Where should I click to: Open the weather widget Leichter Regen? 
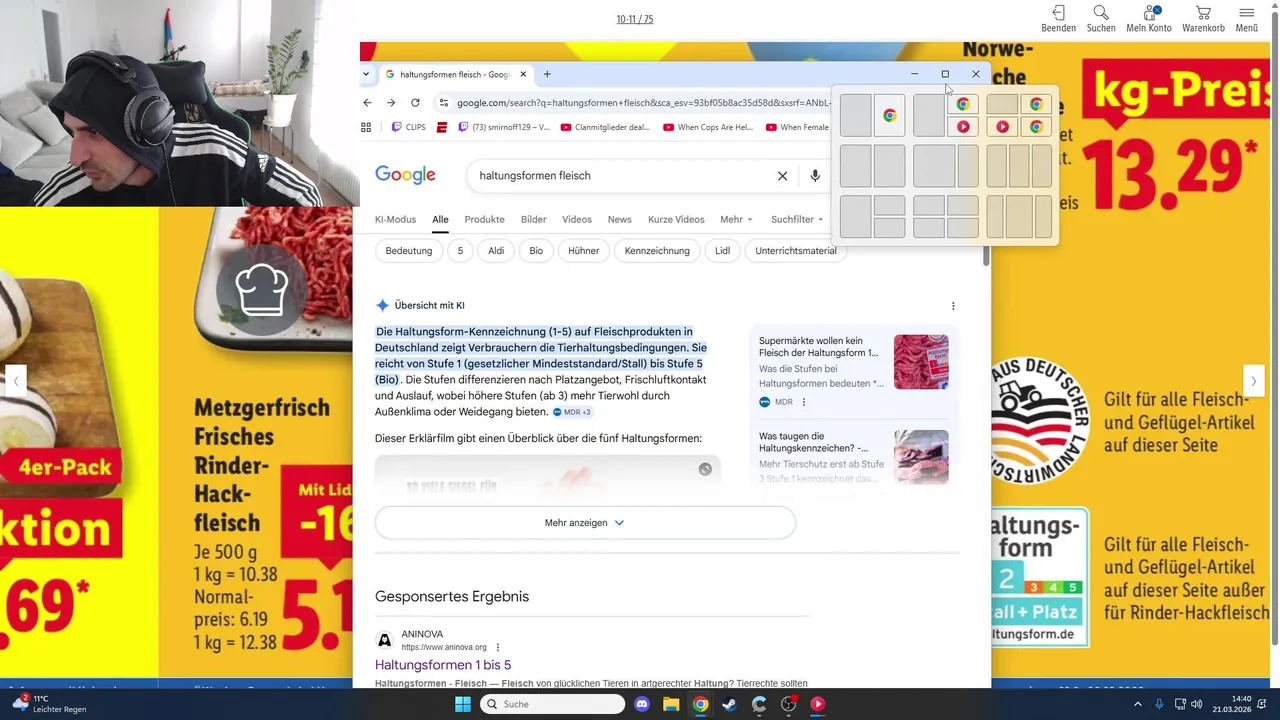(50, 704)
